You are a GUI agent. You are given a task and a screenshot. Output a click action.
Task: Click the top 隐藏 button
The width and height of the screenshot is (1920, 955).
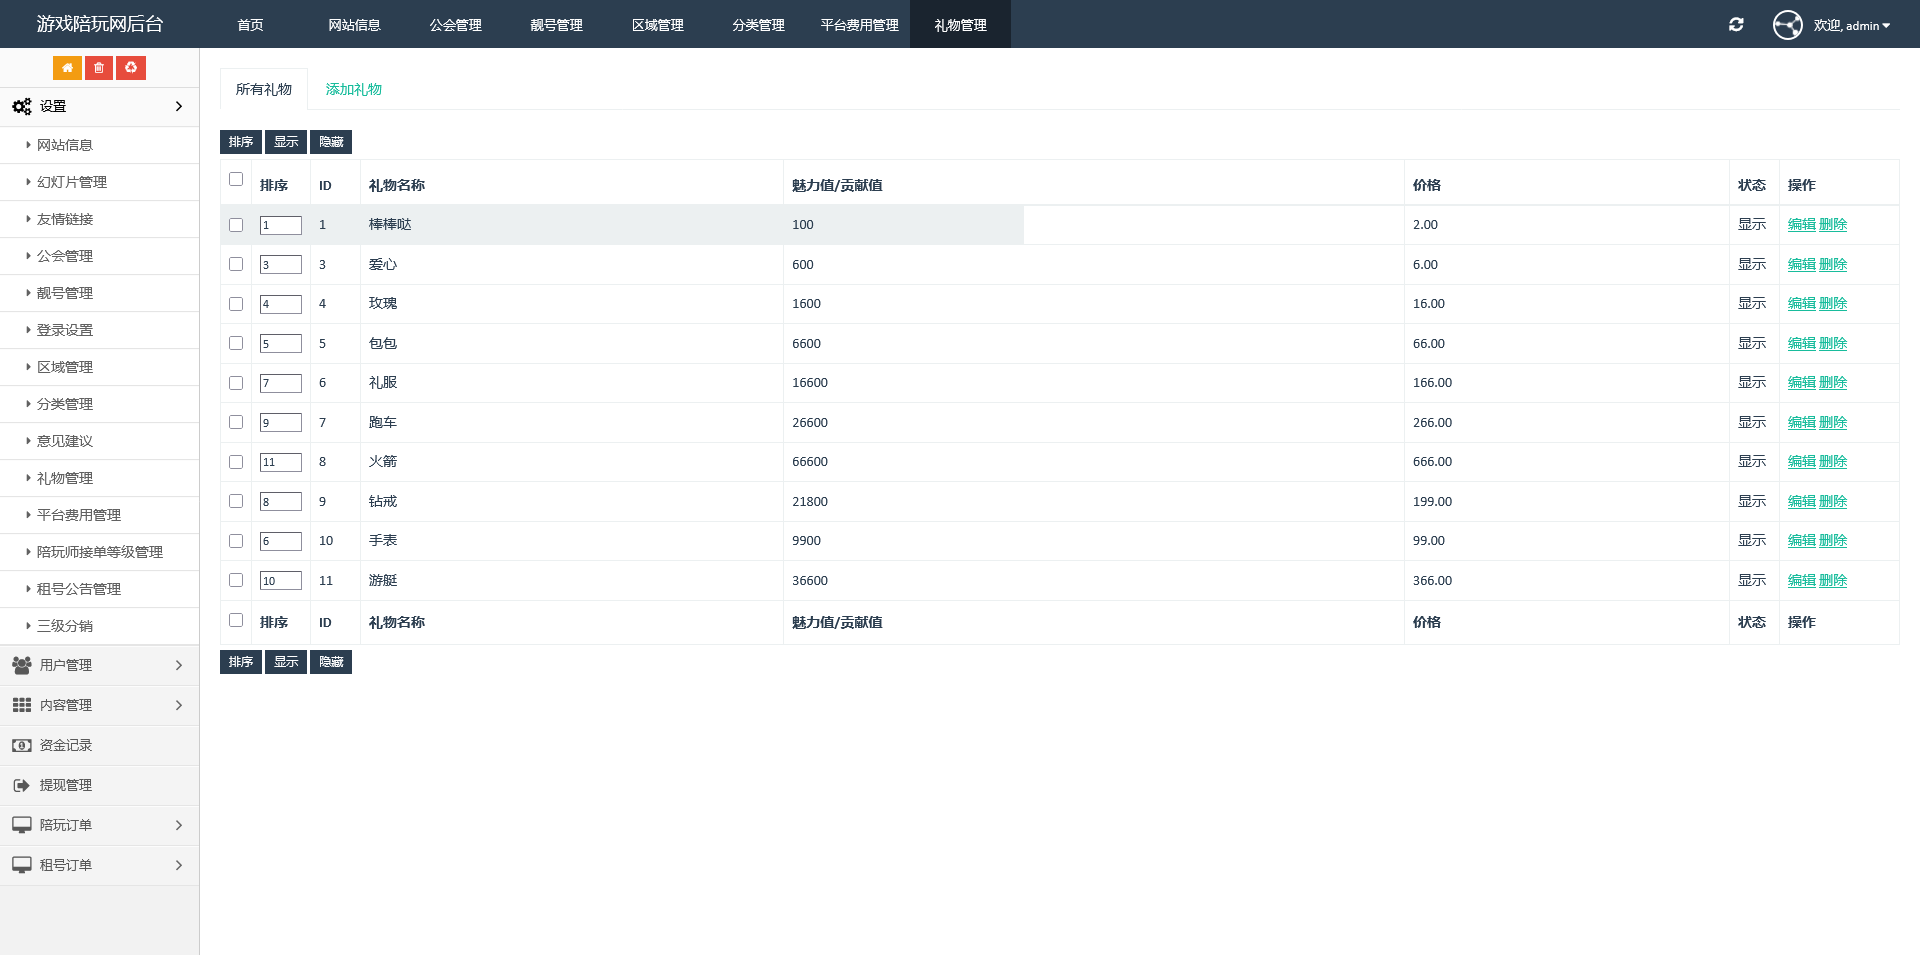point(331,142)
